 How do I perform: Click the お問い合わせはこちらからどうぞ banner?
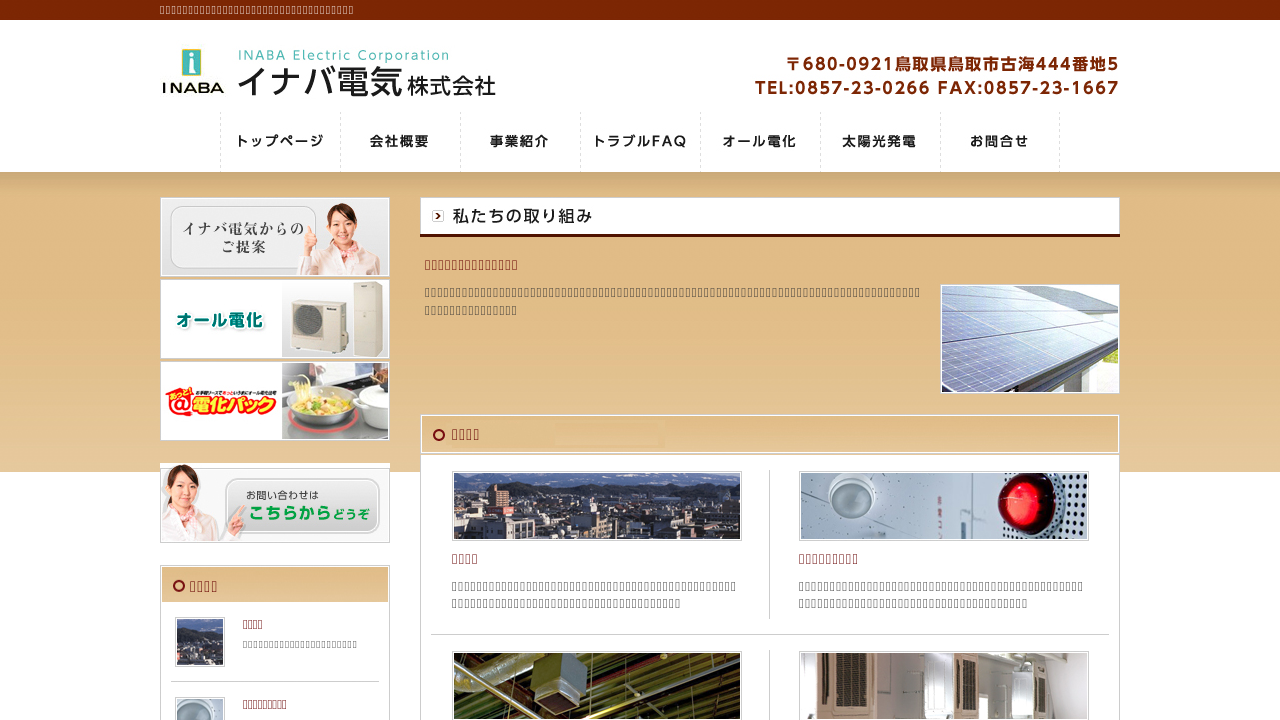click(275, 503)
